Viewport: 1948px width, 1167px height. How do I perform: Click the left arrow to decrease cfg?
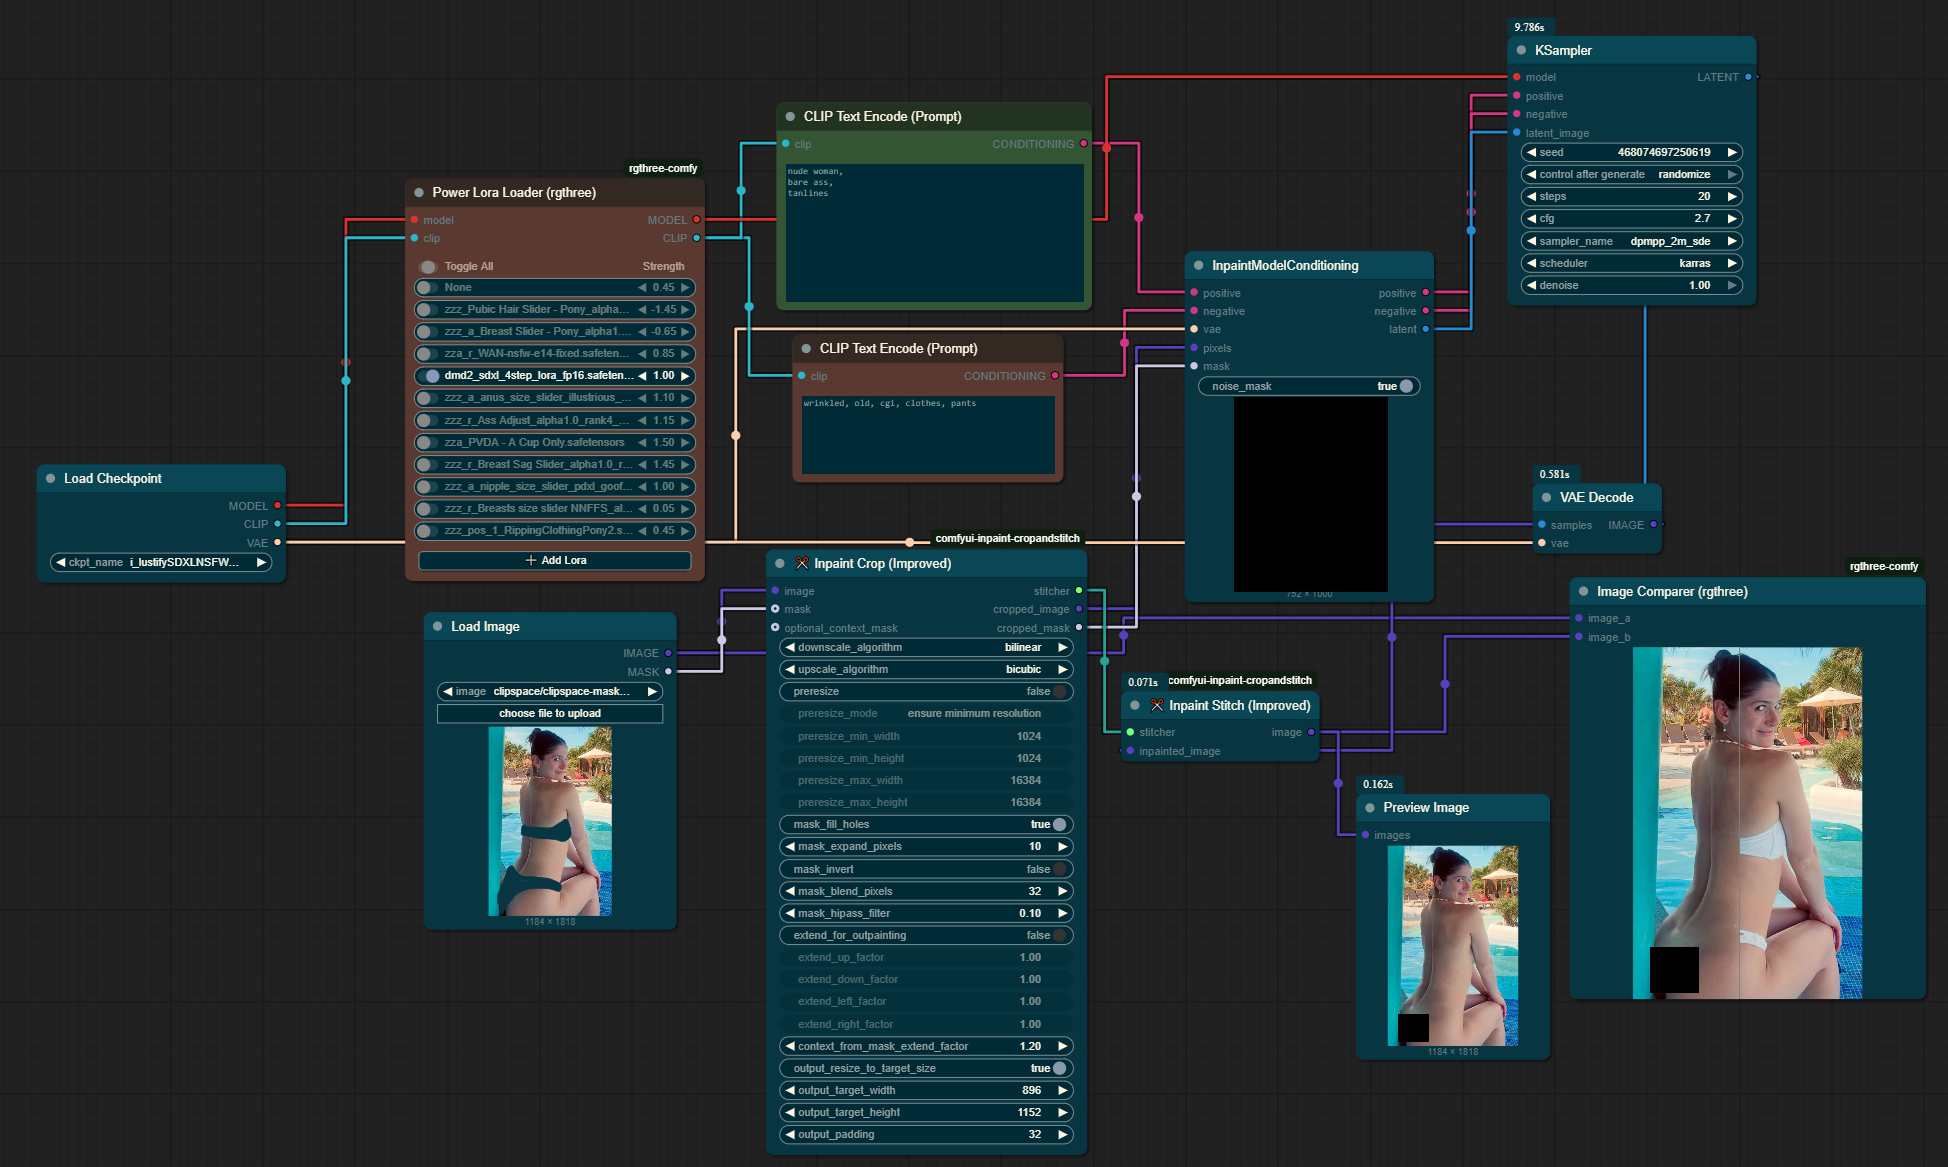(1531, 218)
